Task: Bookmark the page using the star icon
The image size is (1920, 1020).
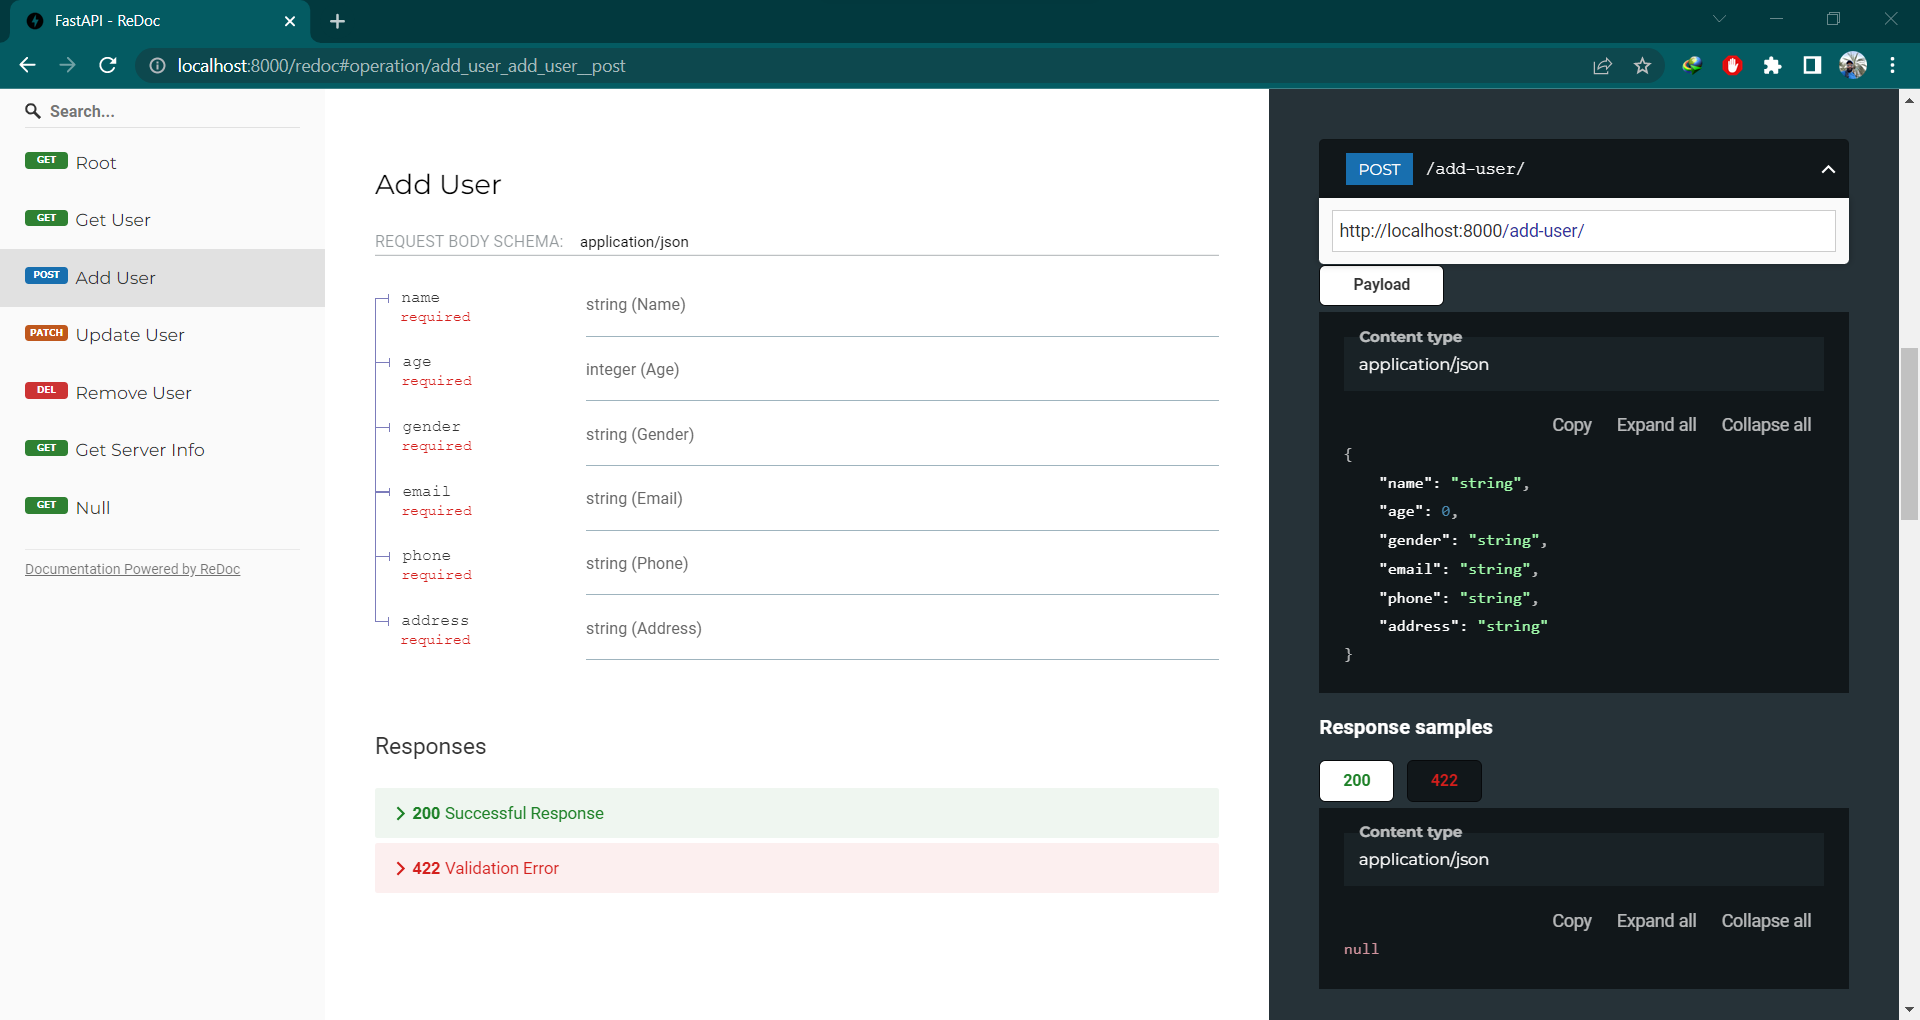Action: (x=1642, y=65)
